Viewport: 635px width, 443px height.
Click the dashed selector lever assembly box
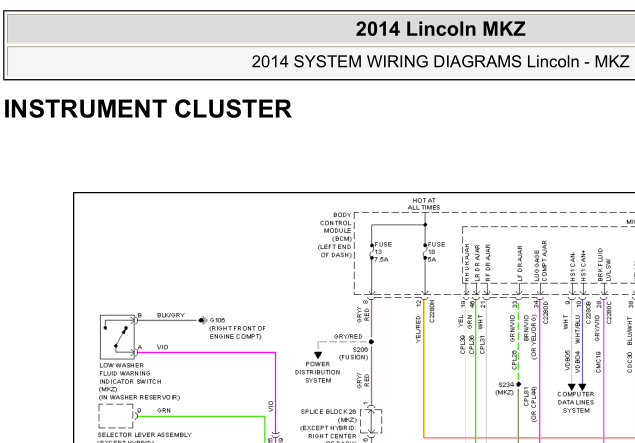coord(116,416)
